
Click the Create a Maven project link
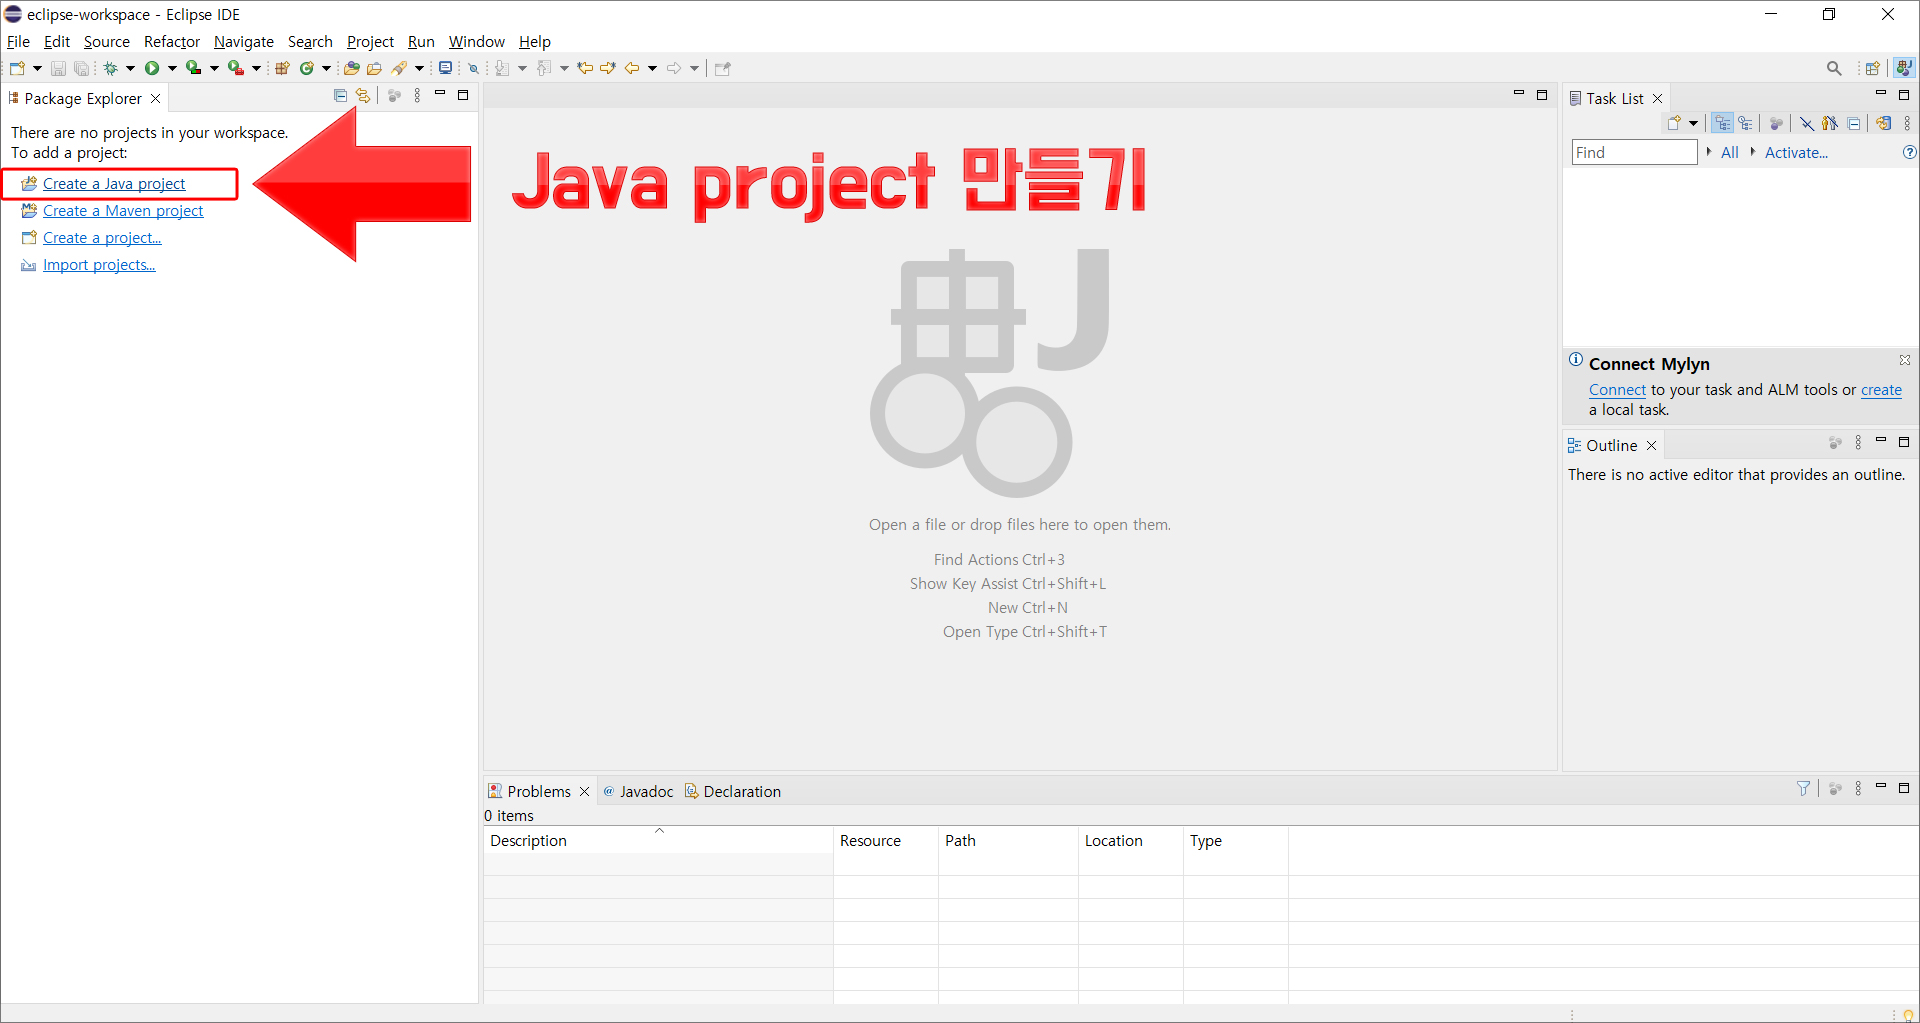coord(123,211)
